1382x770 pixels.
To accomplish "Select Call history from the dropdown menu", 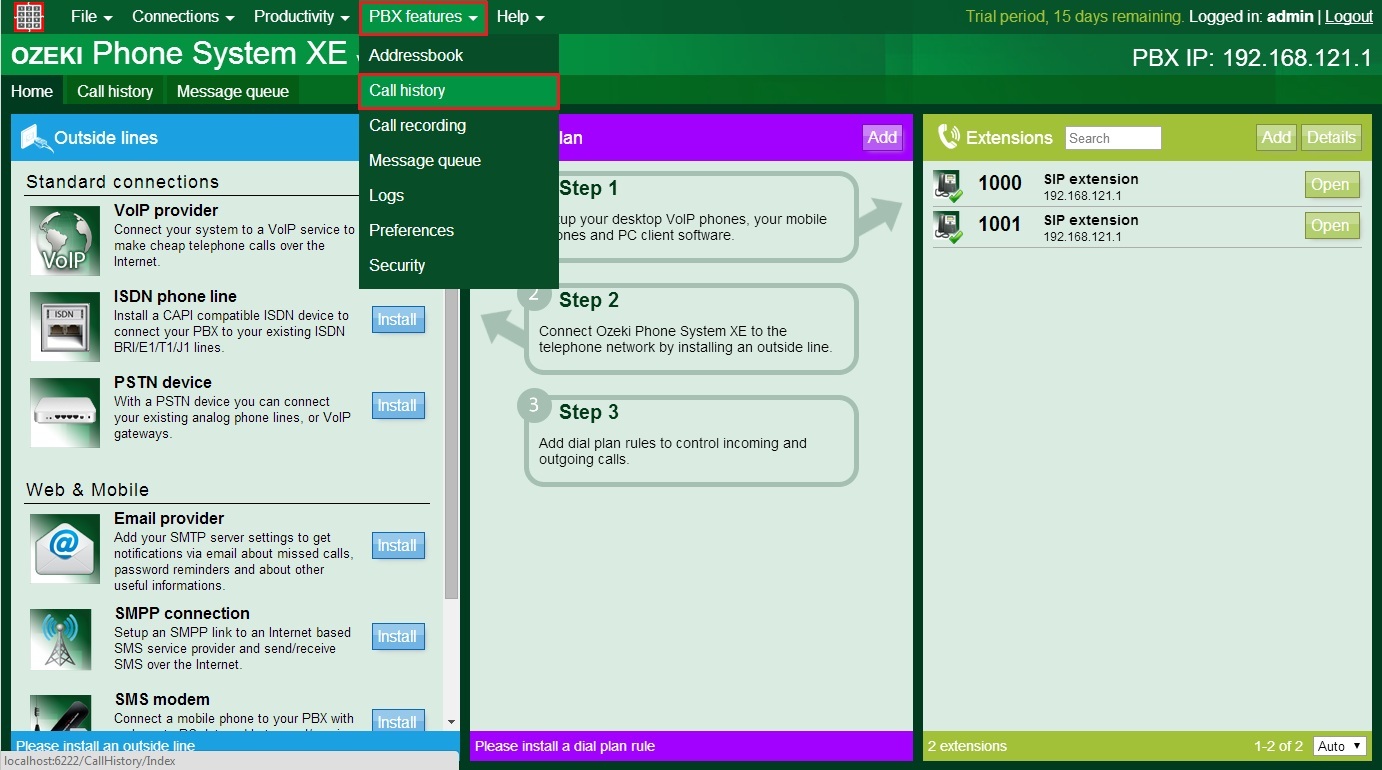I will pyautogui.click(x=458, y=90).
